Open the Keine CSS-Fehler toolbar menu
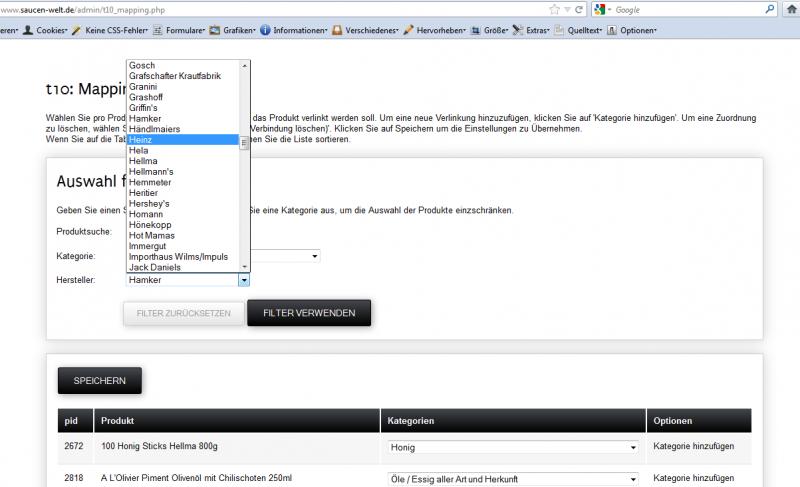This screenshot has height=487, width=800. pos(115,30)
